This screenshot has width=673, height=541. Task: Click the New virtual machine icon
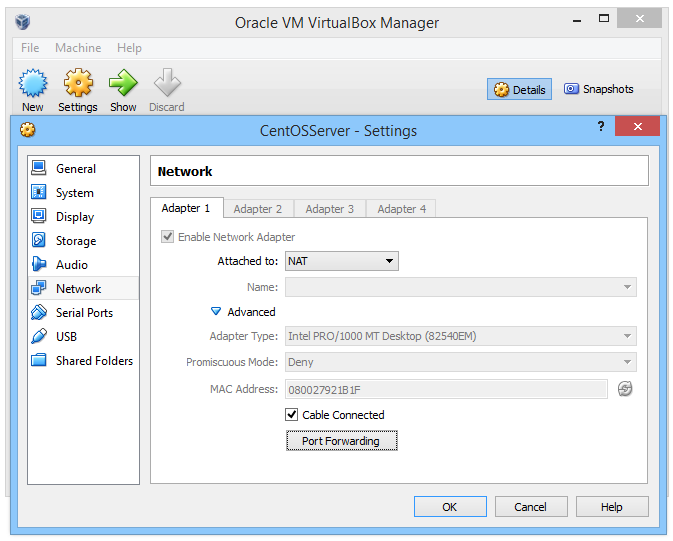tap(33, 83)
